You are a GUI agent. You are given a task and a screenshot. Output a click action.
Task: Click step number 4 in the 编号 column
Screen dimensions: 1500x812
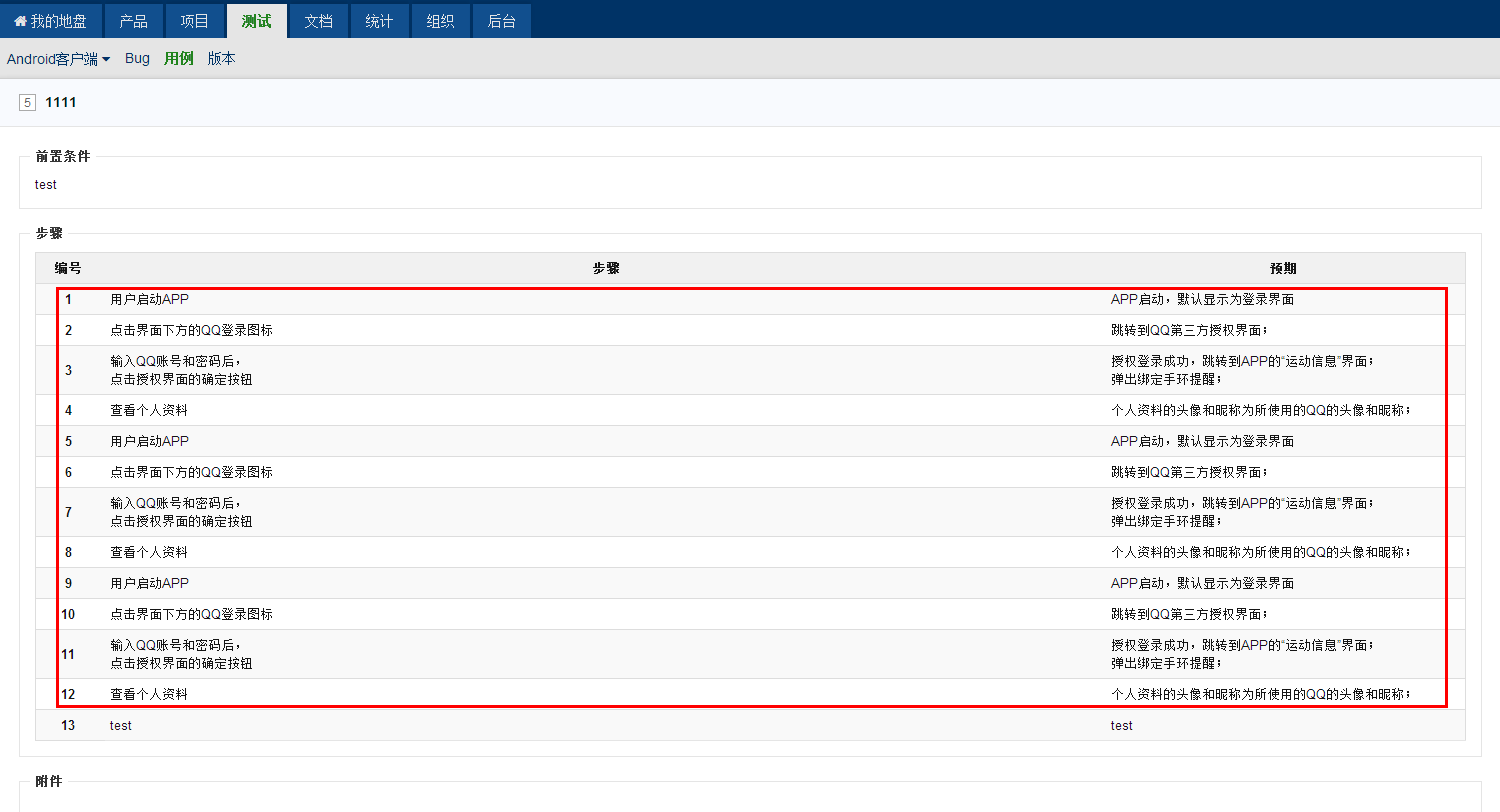coord(68,410)
